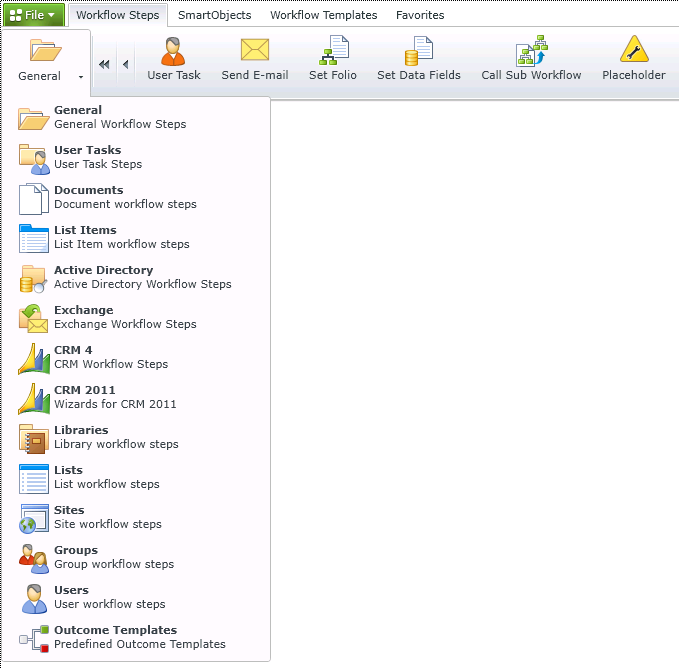Go to previous steps with single-left arrow
The width and height of the screenshot is (679, 668).
(126, 65)
